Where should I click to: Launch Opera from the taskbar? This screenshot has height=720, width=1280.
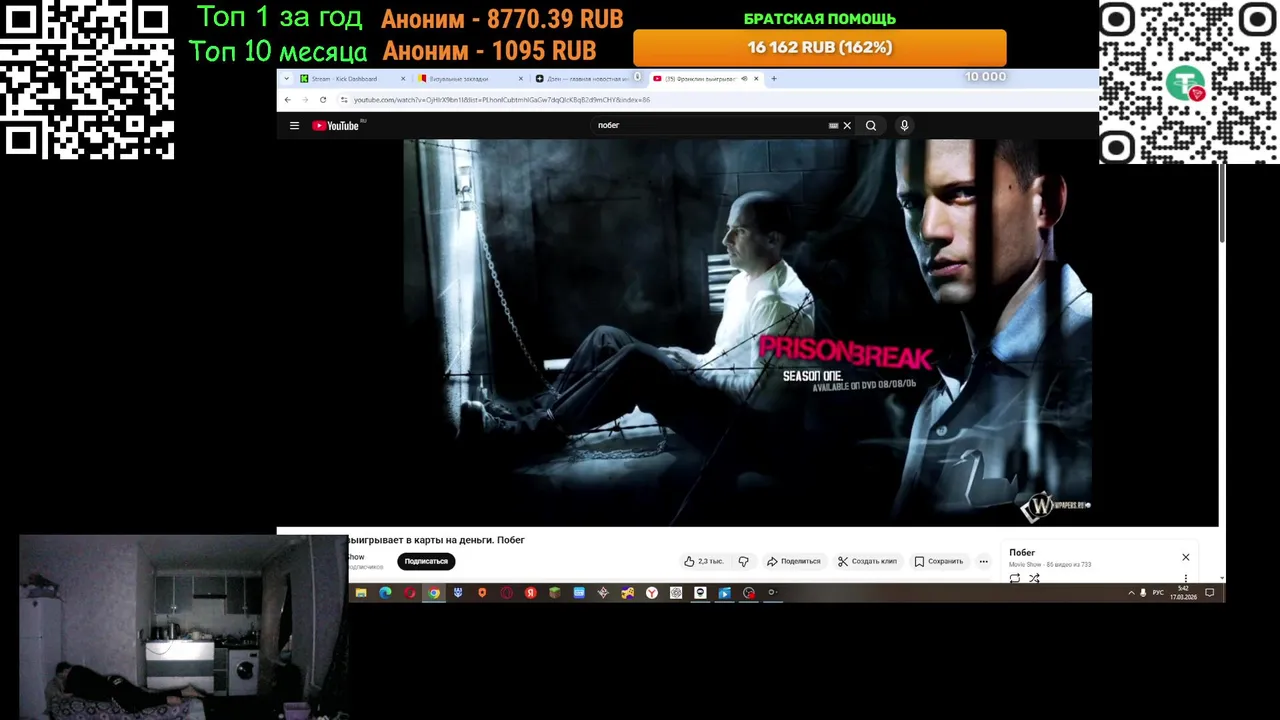410,593
